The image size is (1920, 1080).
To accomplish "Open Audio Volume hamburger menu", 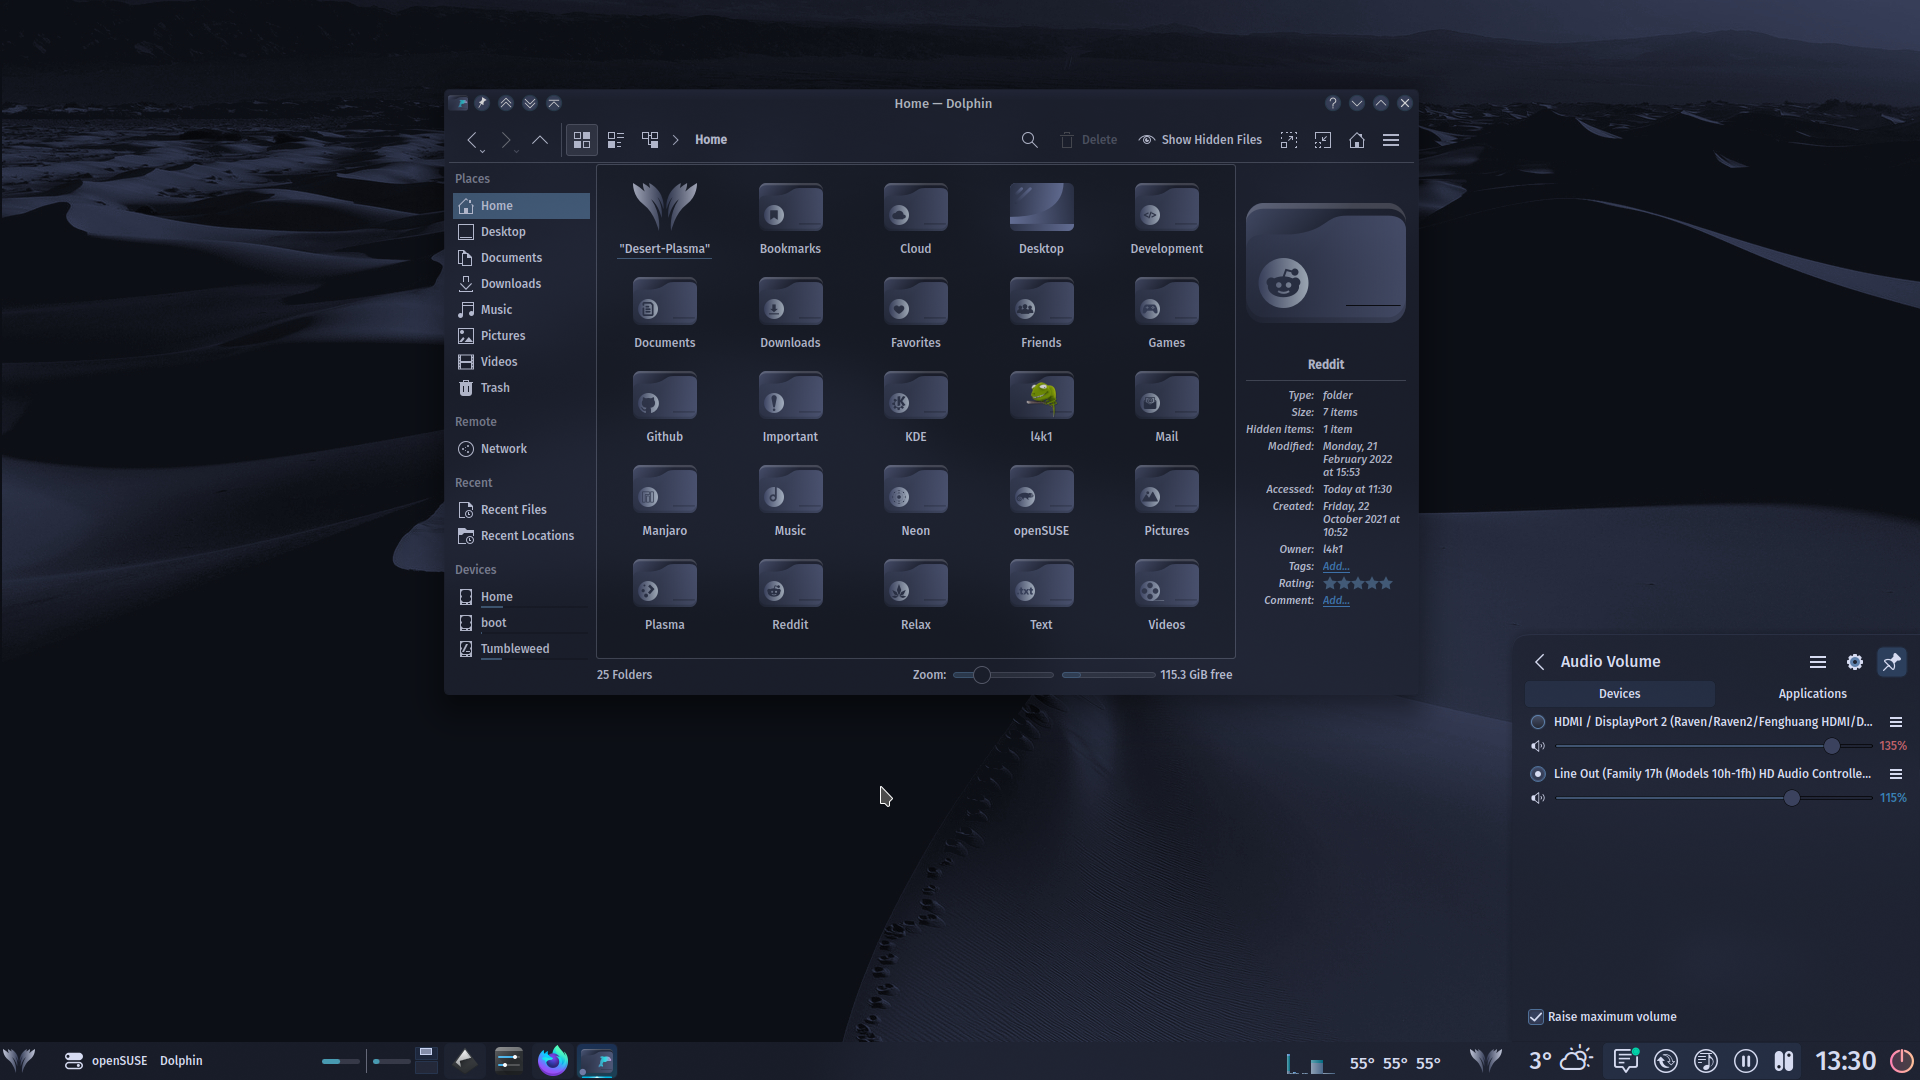I will pos(1818,662).
